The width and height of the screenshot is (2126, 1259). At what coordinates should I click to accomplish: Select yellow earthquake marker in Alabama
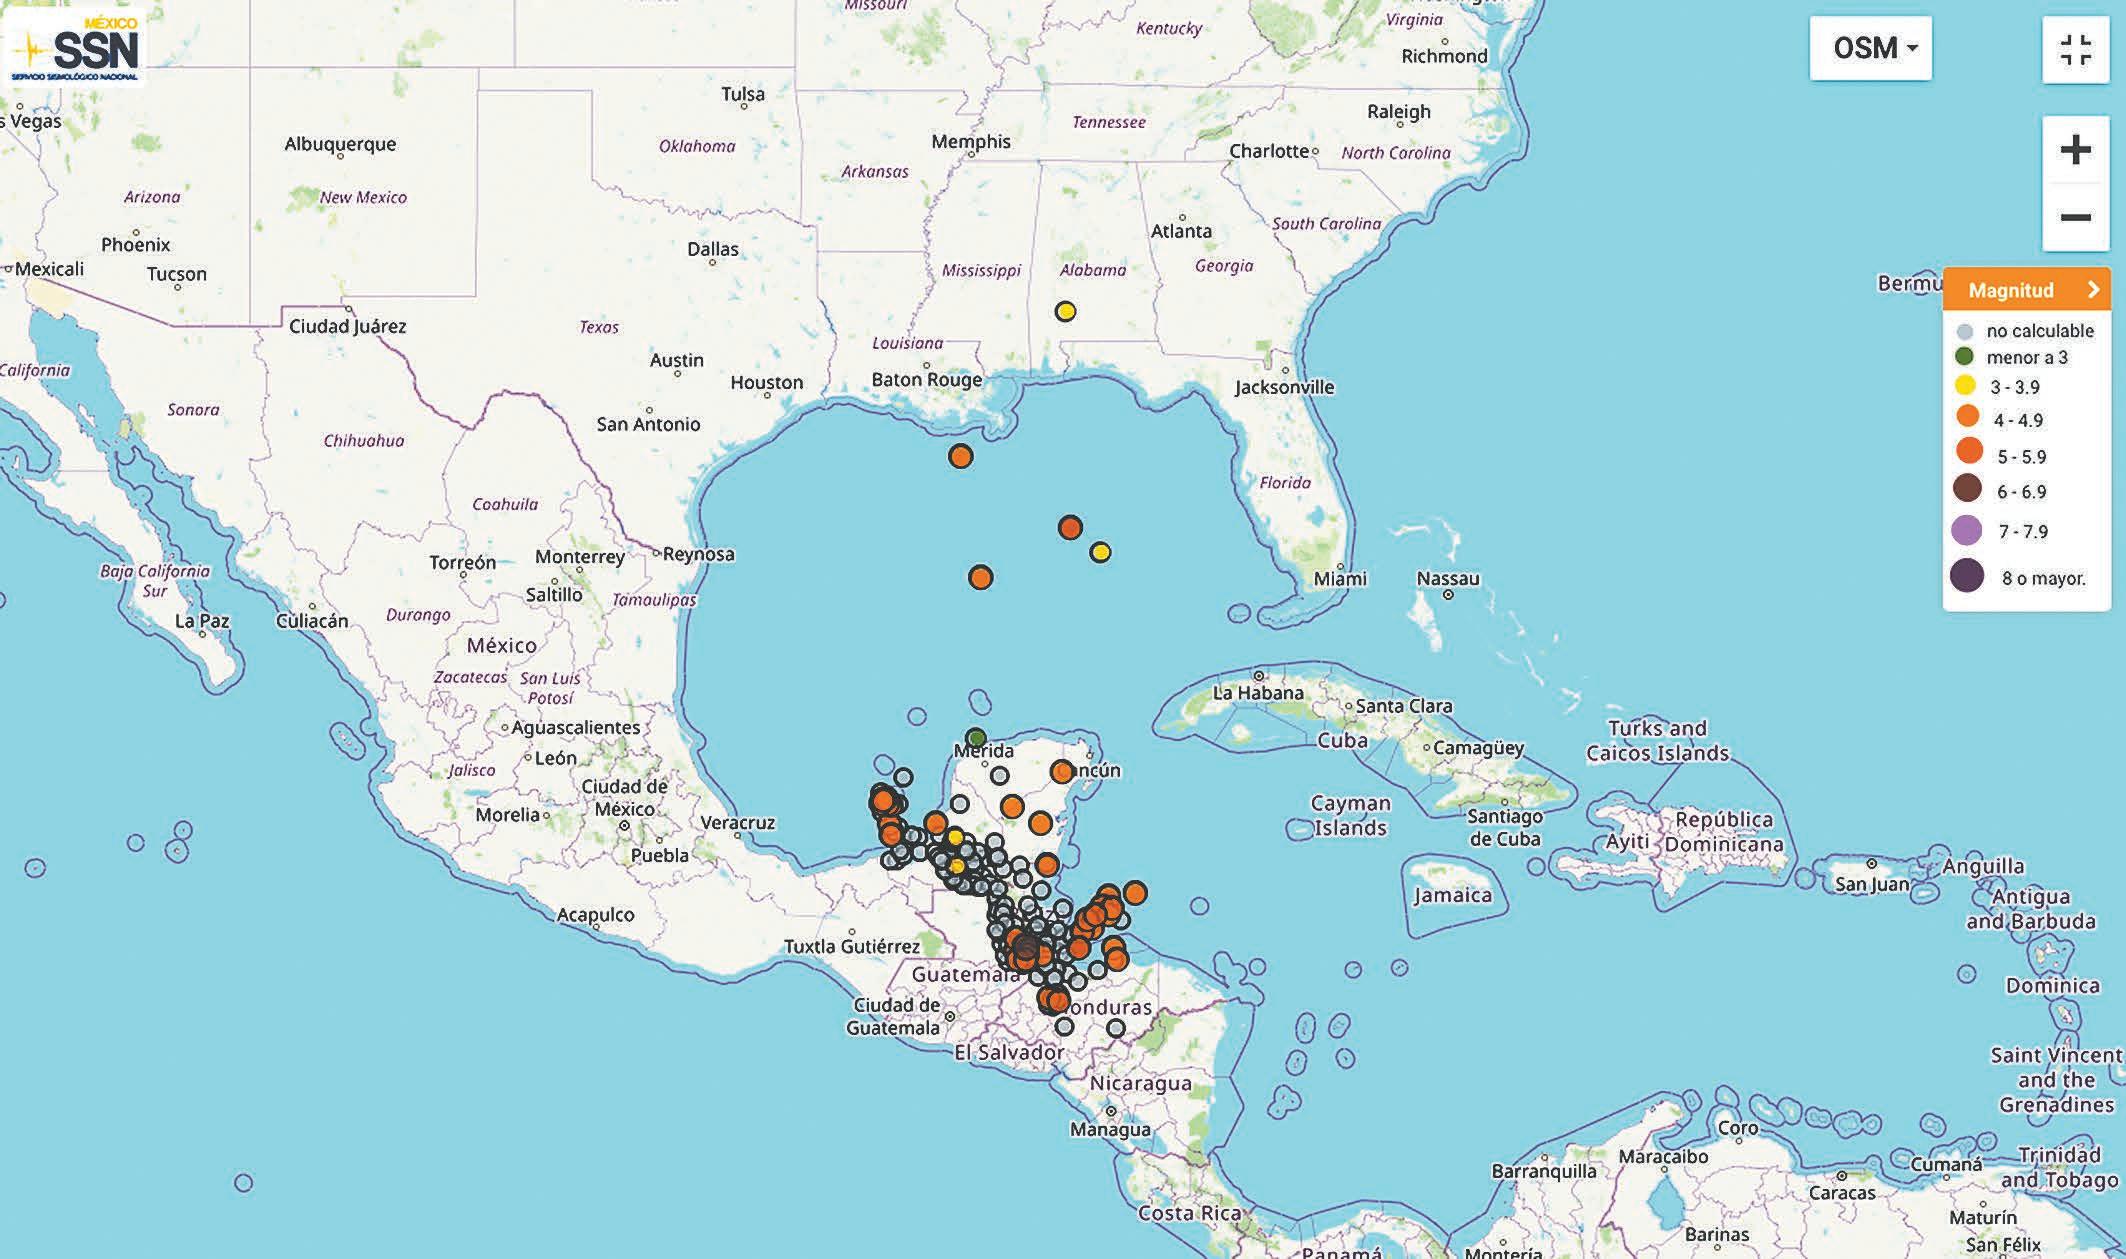(x=1065, y=311)
